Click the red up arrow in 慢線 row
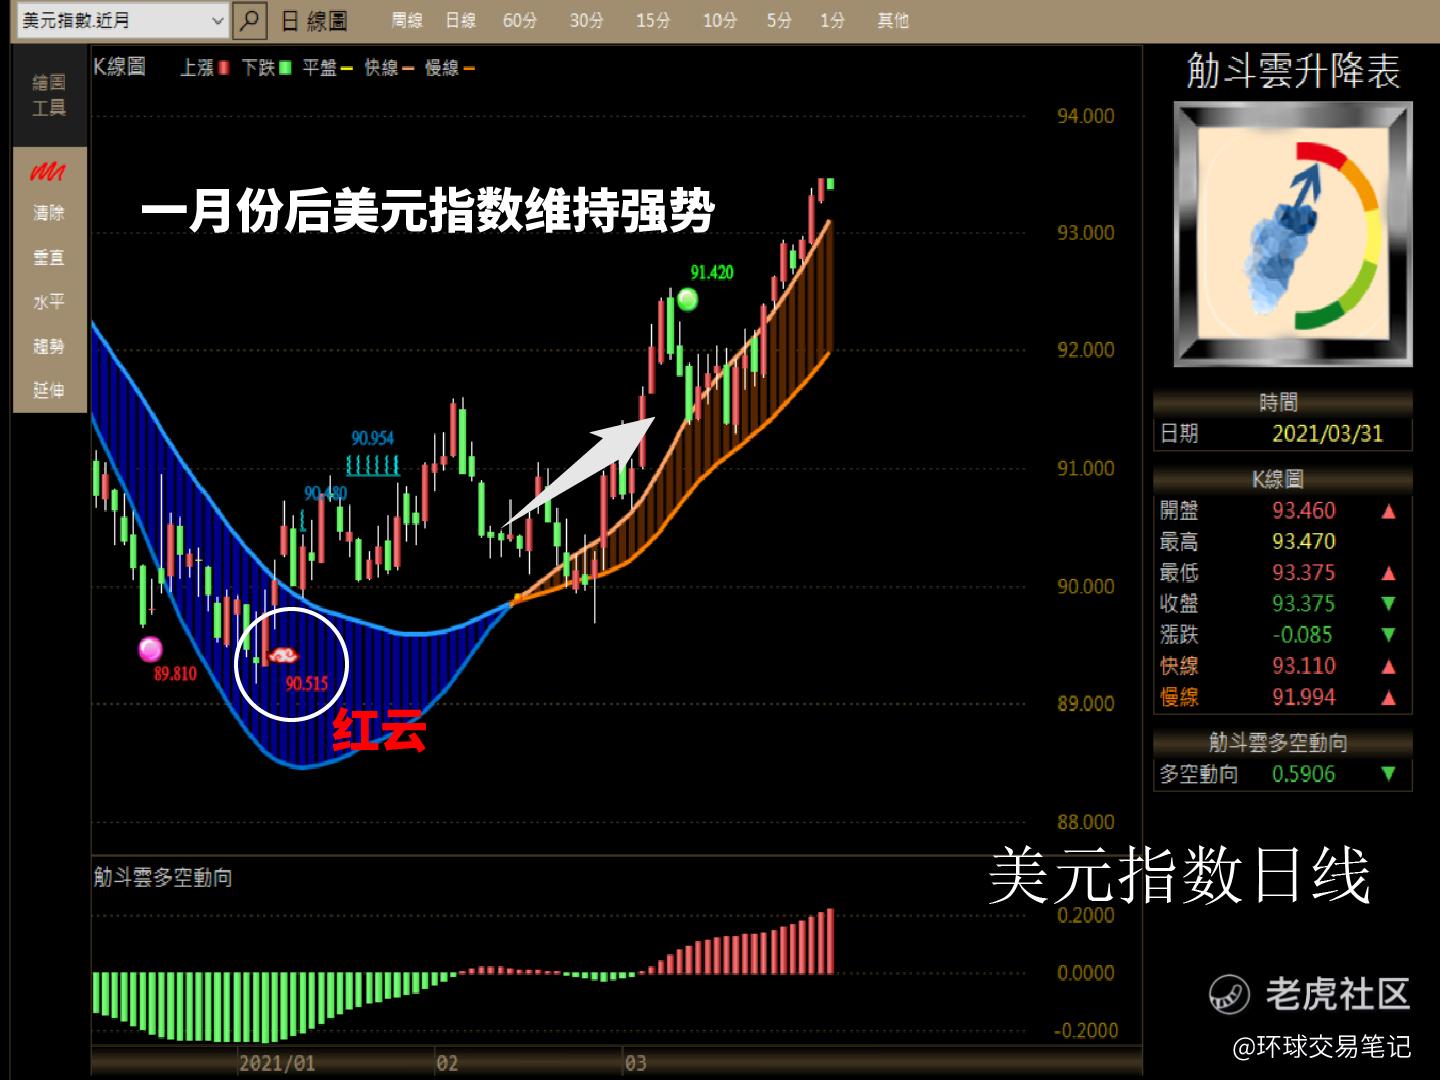Viewport: 1440px width, 1080px height. 1388,697
